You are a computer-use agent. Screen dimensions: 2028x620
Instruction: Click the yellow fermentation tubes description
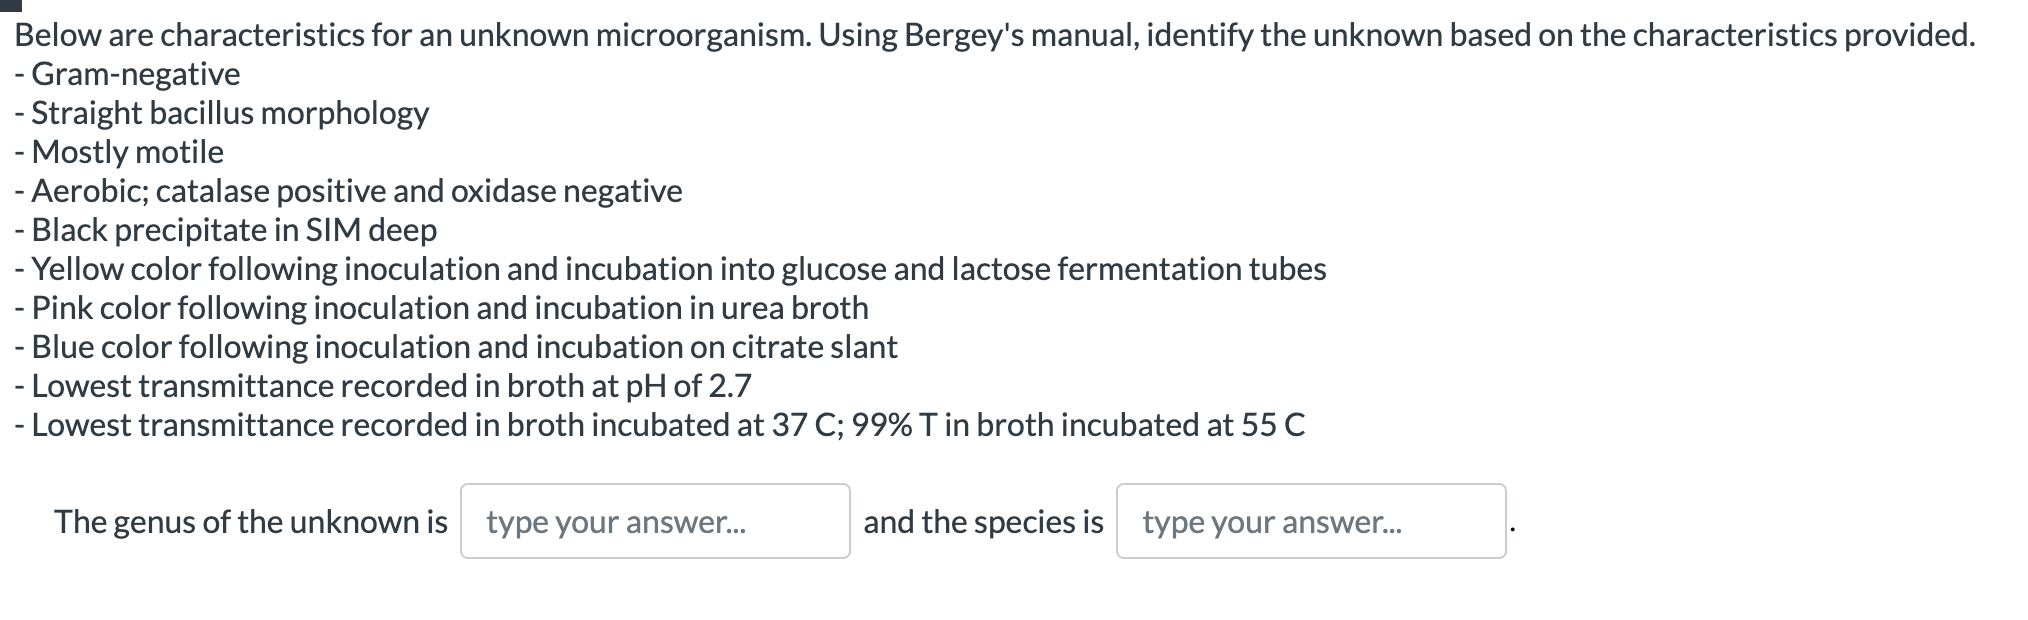[670, 269]
